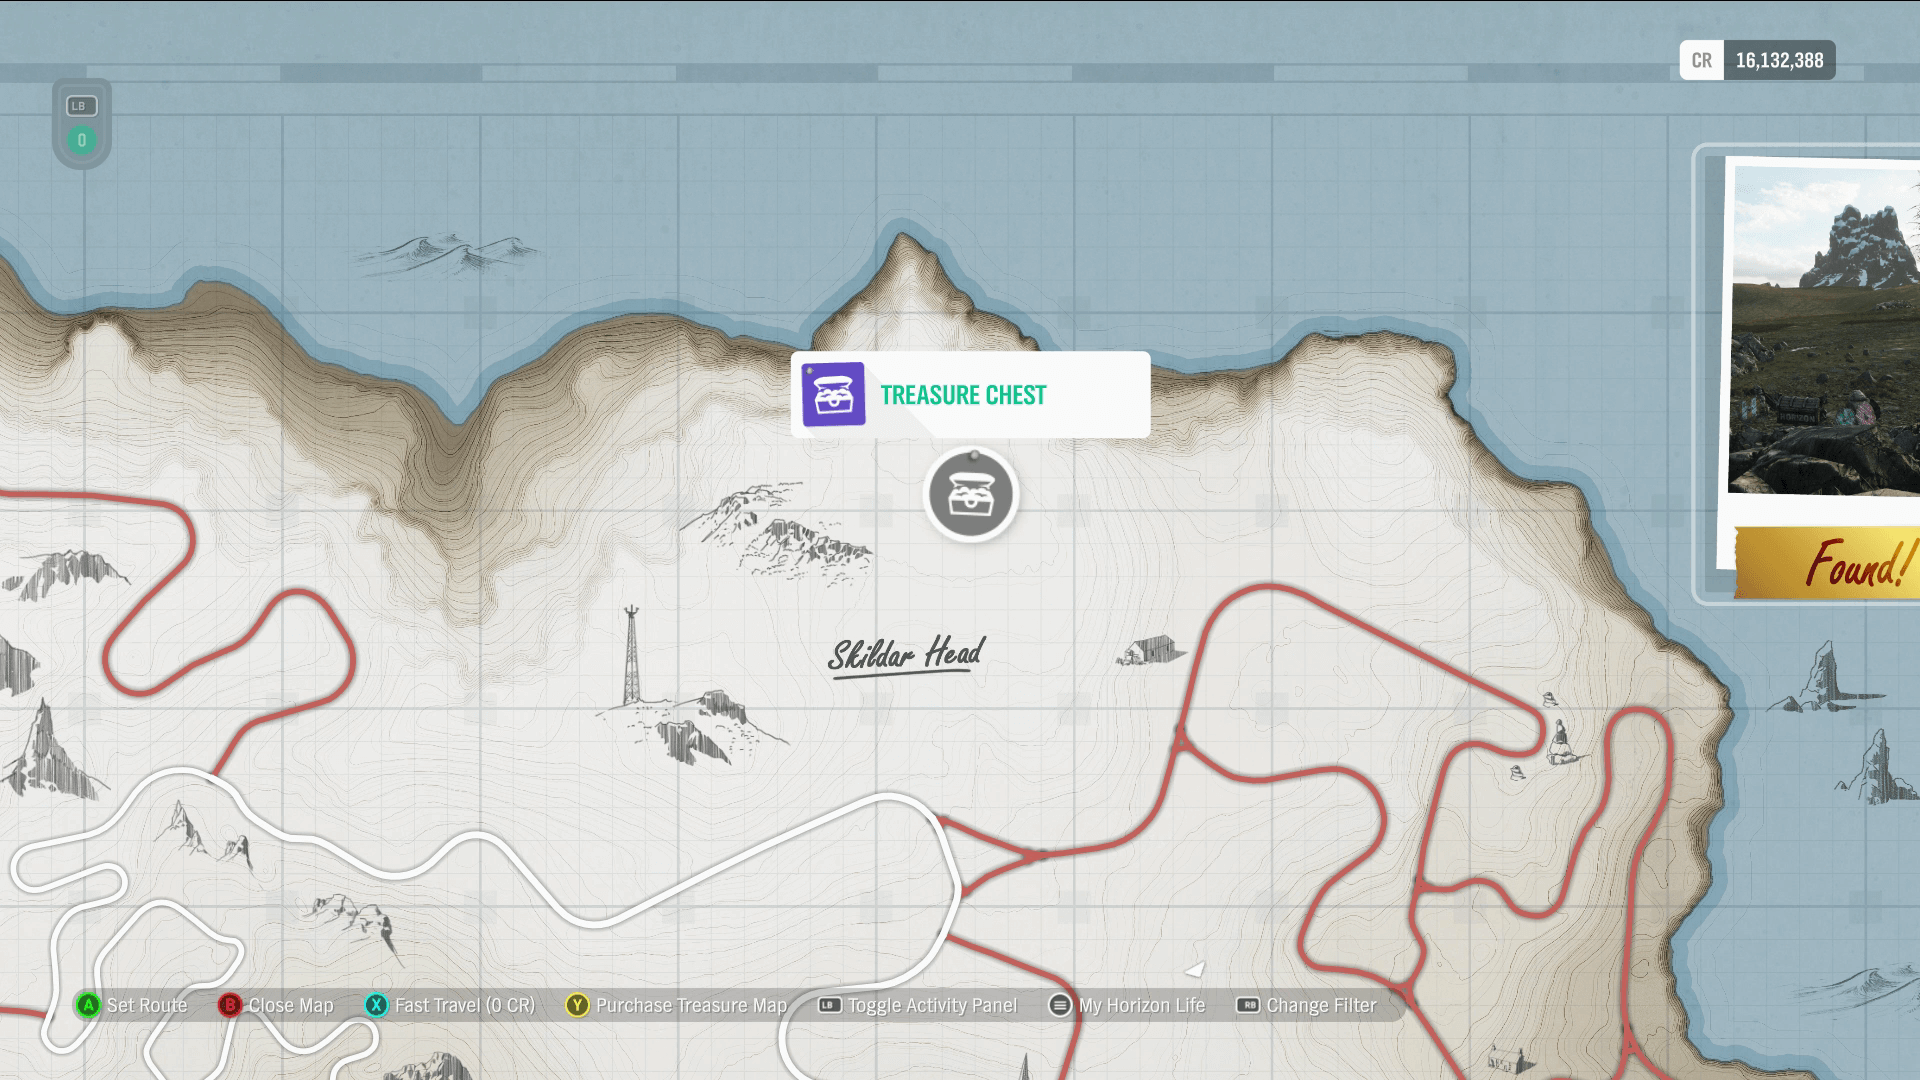Click the gold Found! banner
The width and height of the screenshot is (1920, 1080).
(1827, 562)
